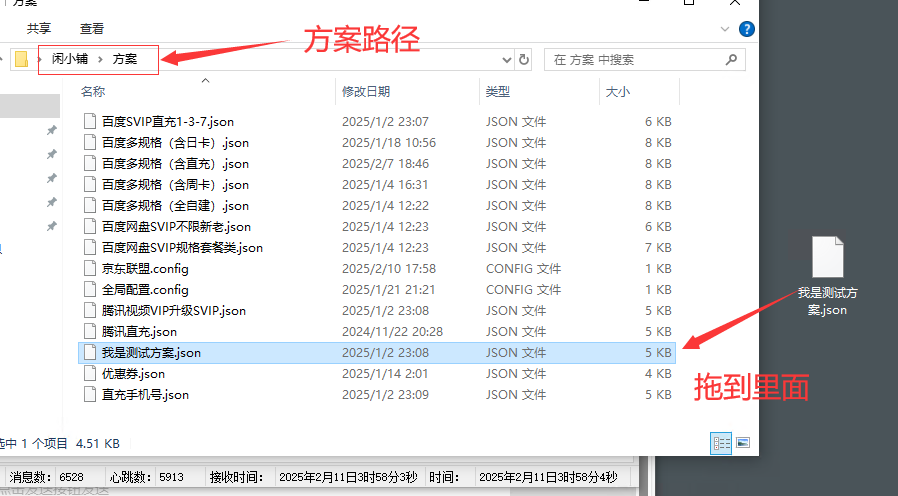Click 4 KB size of 优惠券.json

(x=657, y=373)
